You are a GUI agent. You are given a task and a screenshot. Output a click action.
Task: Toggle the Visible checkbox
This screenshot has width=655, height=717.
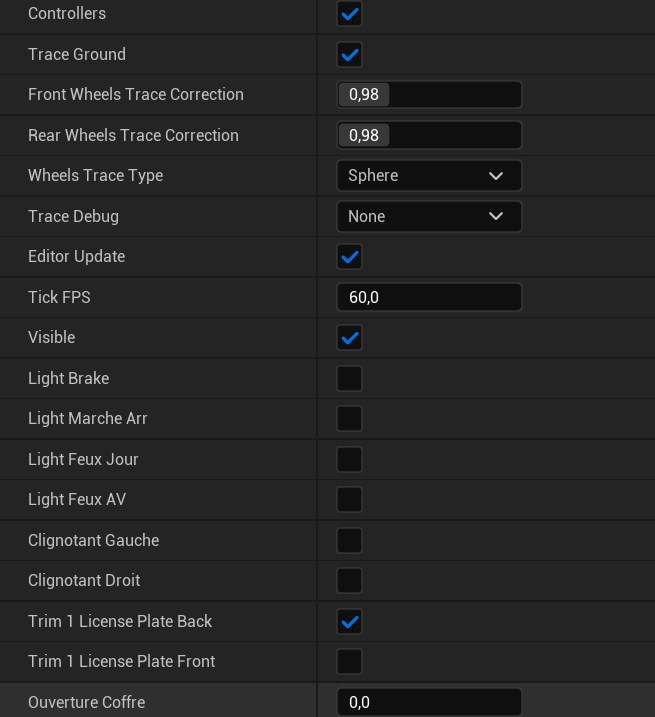(x=349, y=338)
